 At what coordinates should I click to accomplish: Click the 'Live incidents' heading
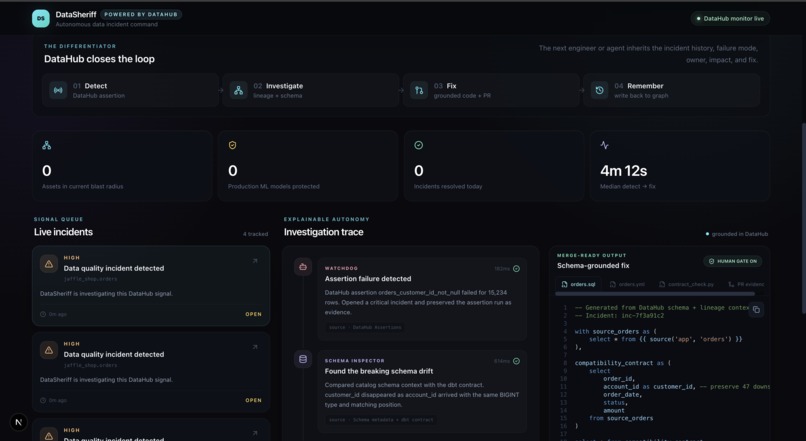click(x=63, y=232)
